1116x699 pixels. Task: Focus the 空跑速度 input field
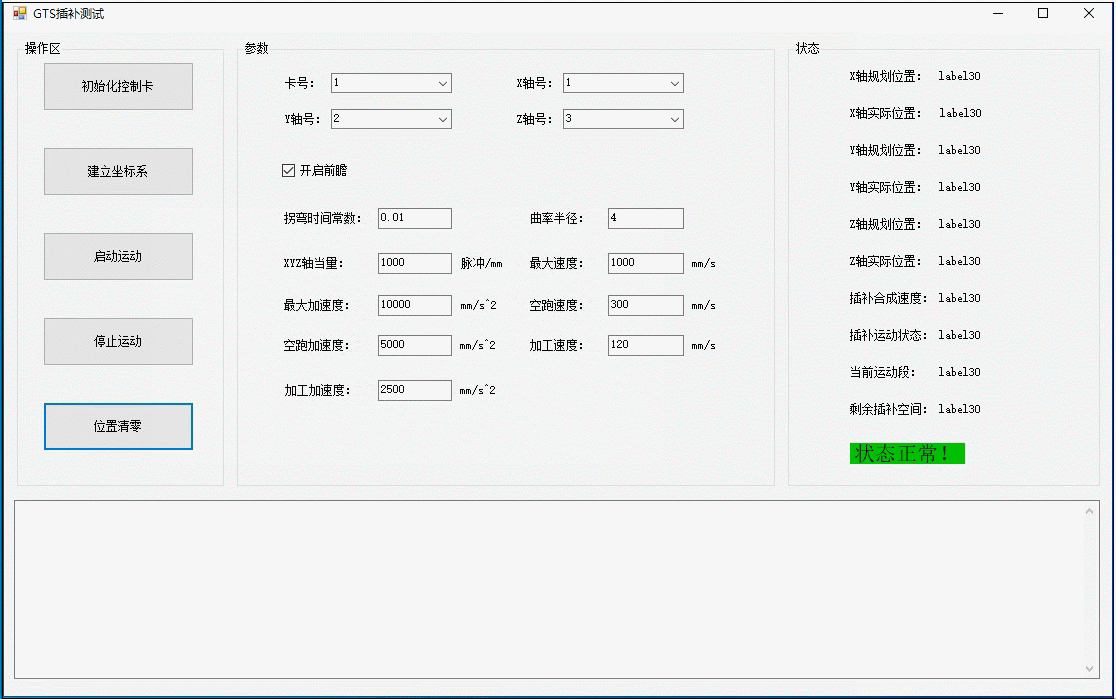pos(646,305)
